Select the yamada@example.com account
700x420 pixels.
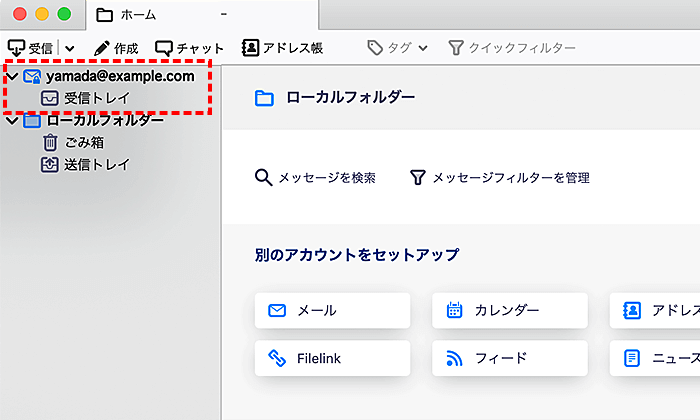[119, 77]
